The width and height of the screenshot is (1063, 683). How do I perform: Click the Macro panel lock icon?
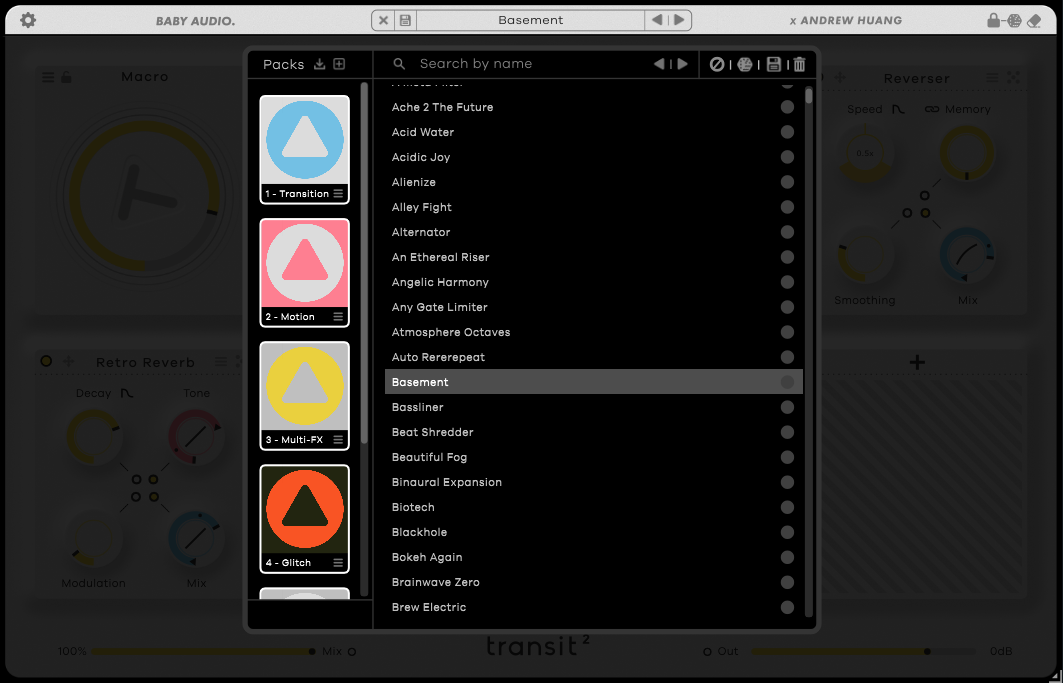pyautogui.click(x=66, y=77)
